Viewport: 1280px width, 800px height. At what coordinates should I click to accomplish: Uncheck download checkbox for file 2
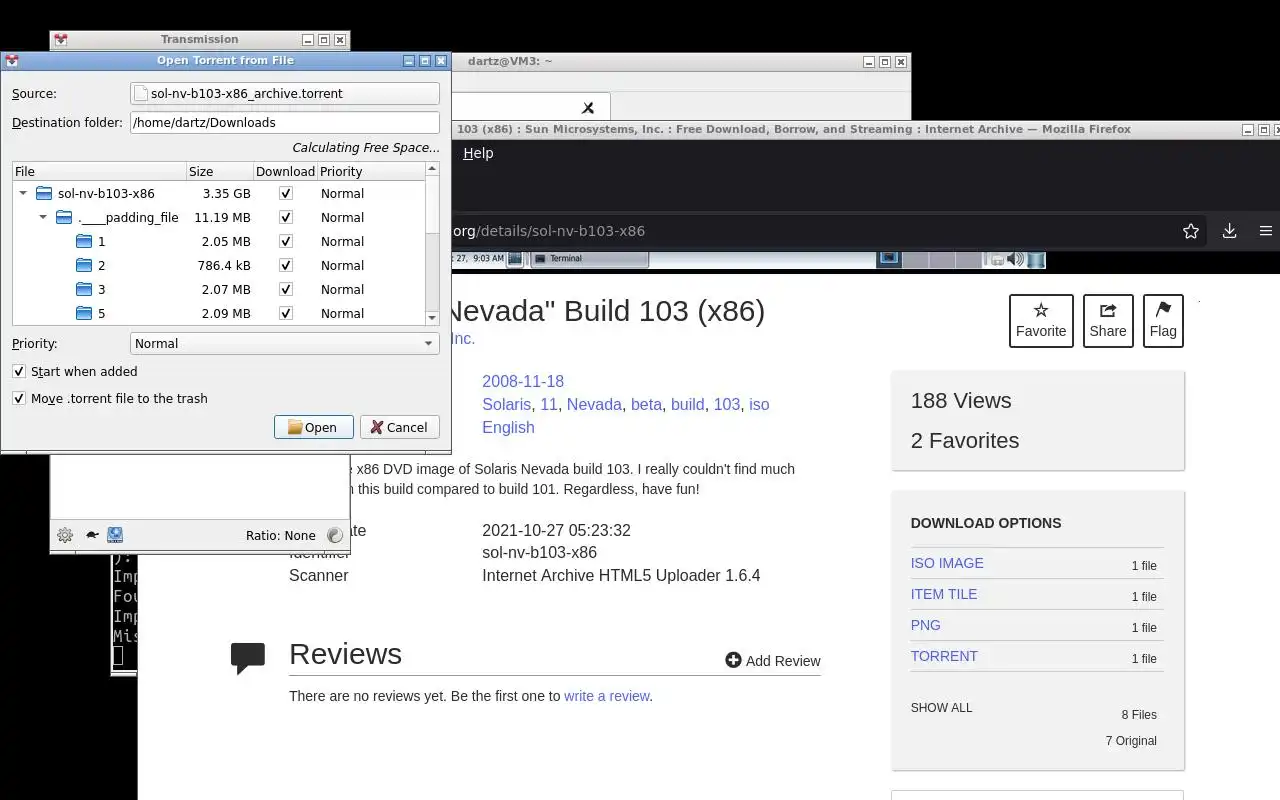(x=286, y=265)
